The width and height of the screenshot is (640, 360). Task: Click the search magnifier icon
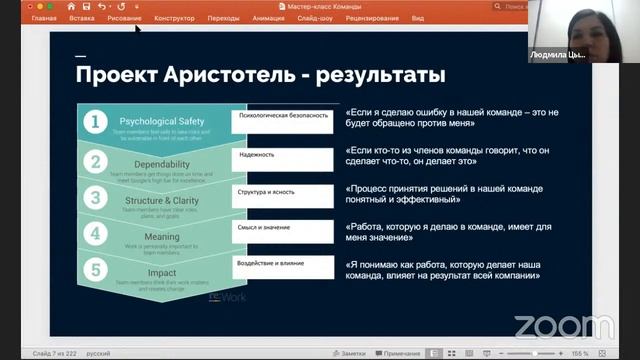[x=497, y=7]
